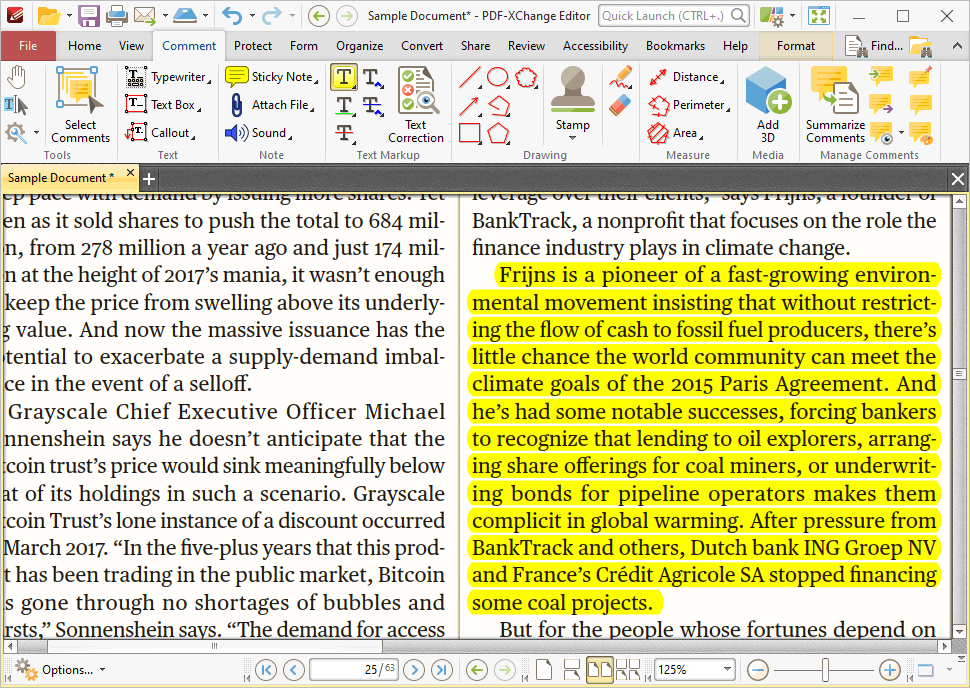Select the Arrow drawing tool
The image size is (970, 688).
(470, 106)
